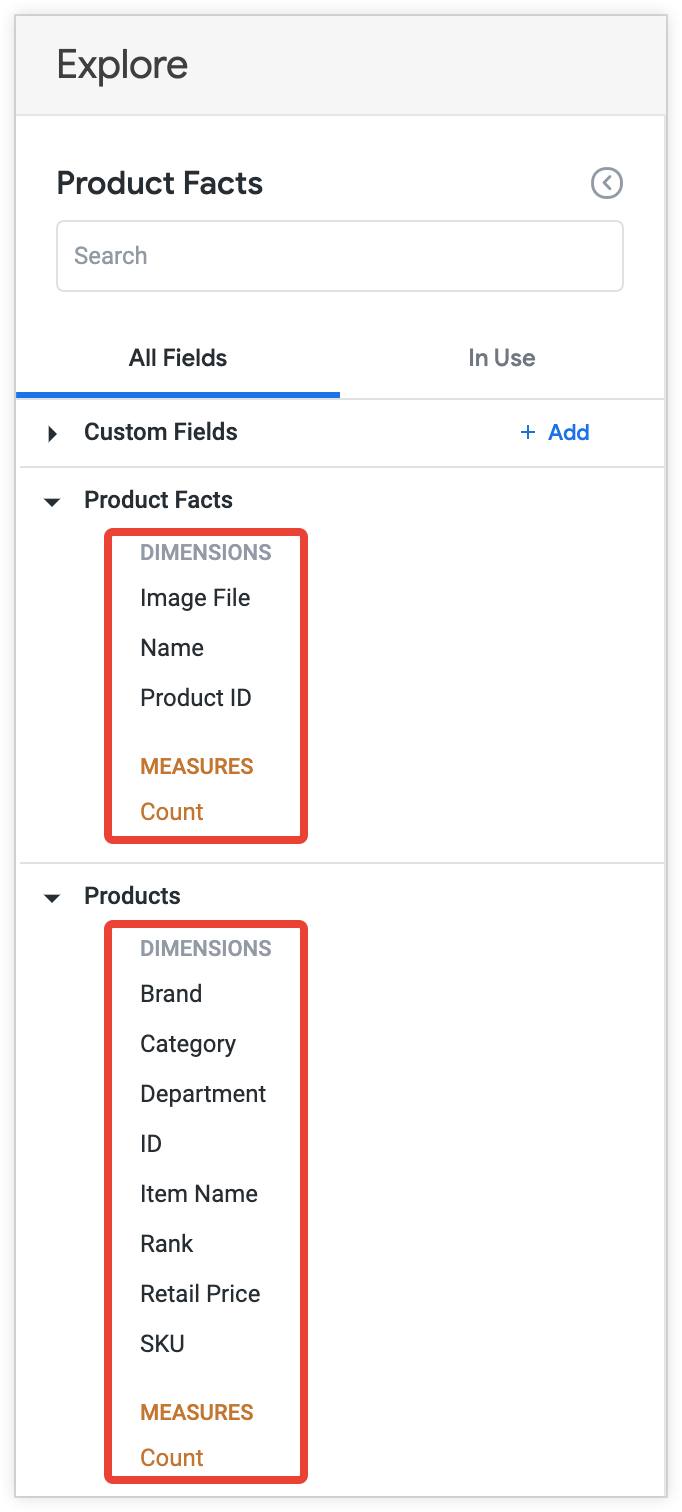Select the Category dimension
This screenshot has width=682, height=1512.
187,1043
